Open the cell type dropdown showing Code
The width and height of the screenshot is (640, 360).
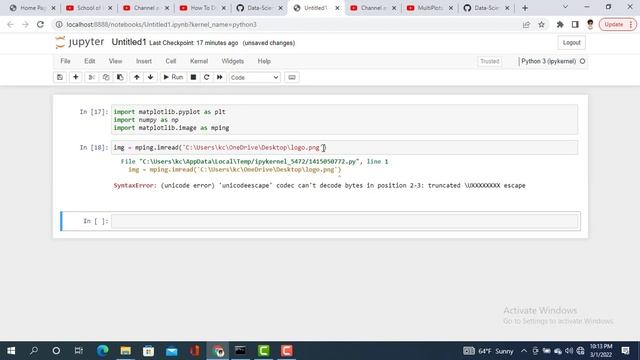pos(255,77)
